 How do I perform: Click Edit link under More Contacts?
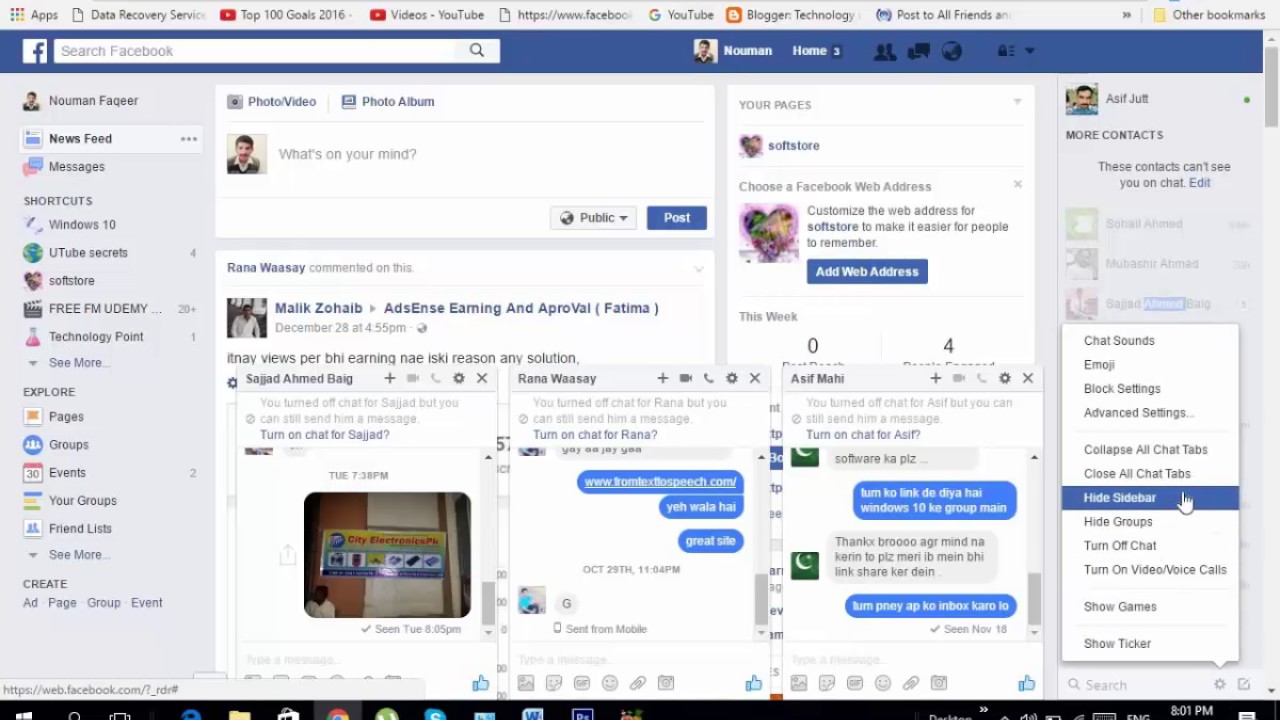point(1200,183)
